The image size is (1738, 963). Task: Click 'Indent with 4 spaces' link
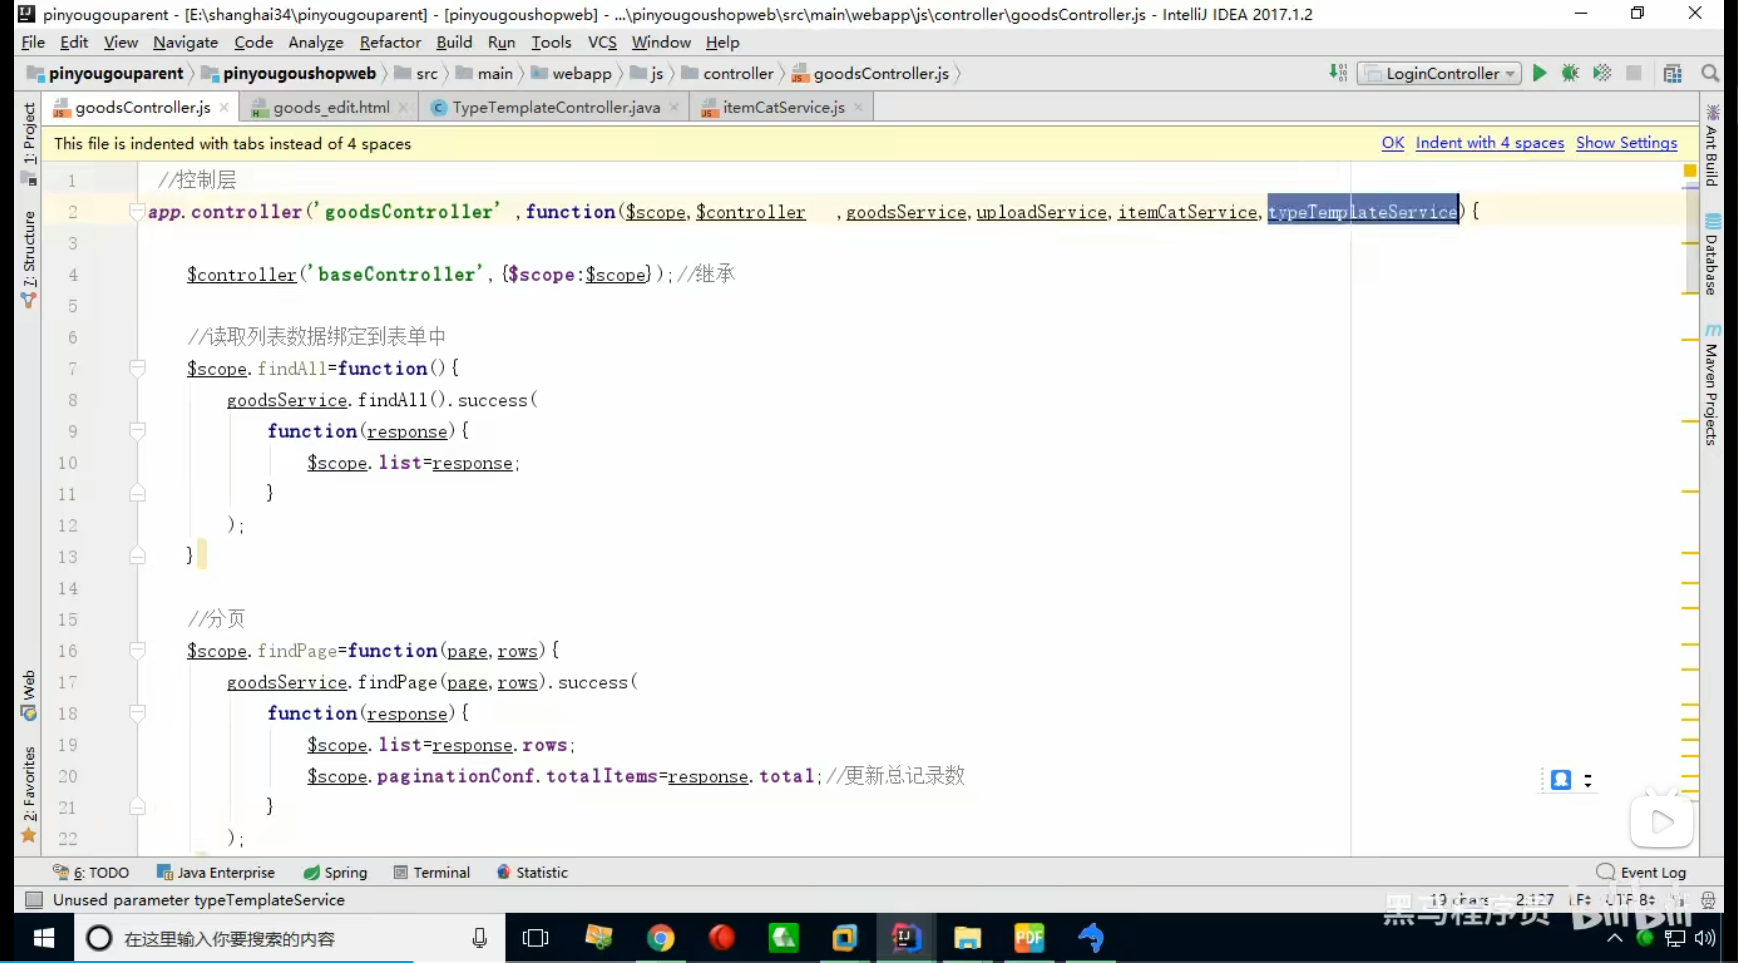tap(1490, 143)
